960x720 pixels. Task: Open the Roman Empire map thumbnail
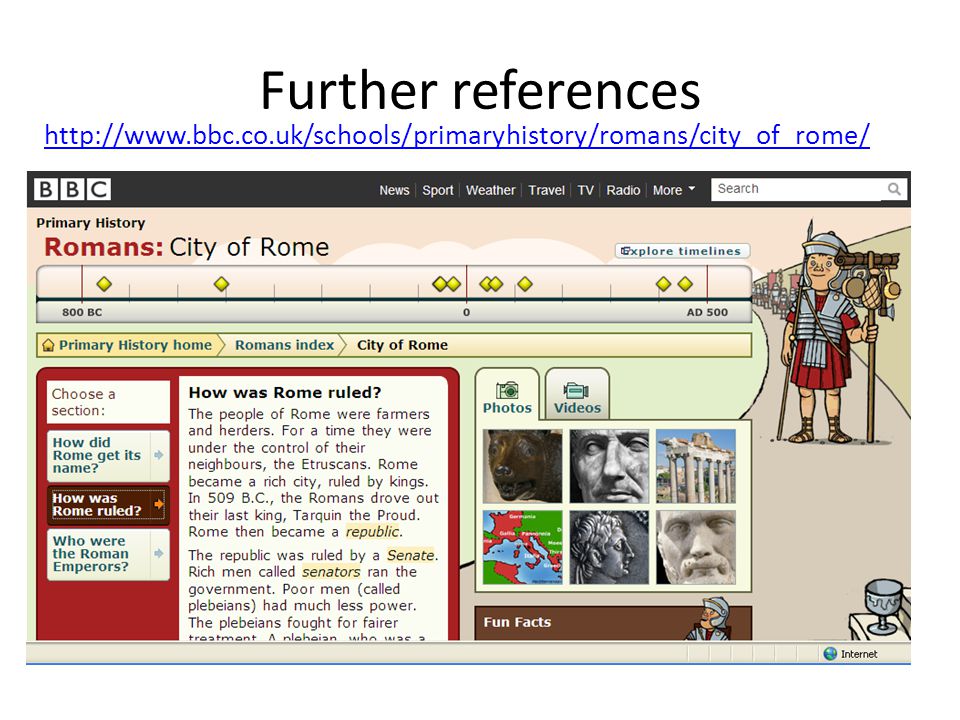click(x=522, y=547)
